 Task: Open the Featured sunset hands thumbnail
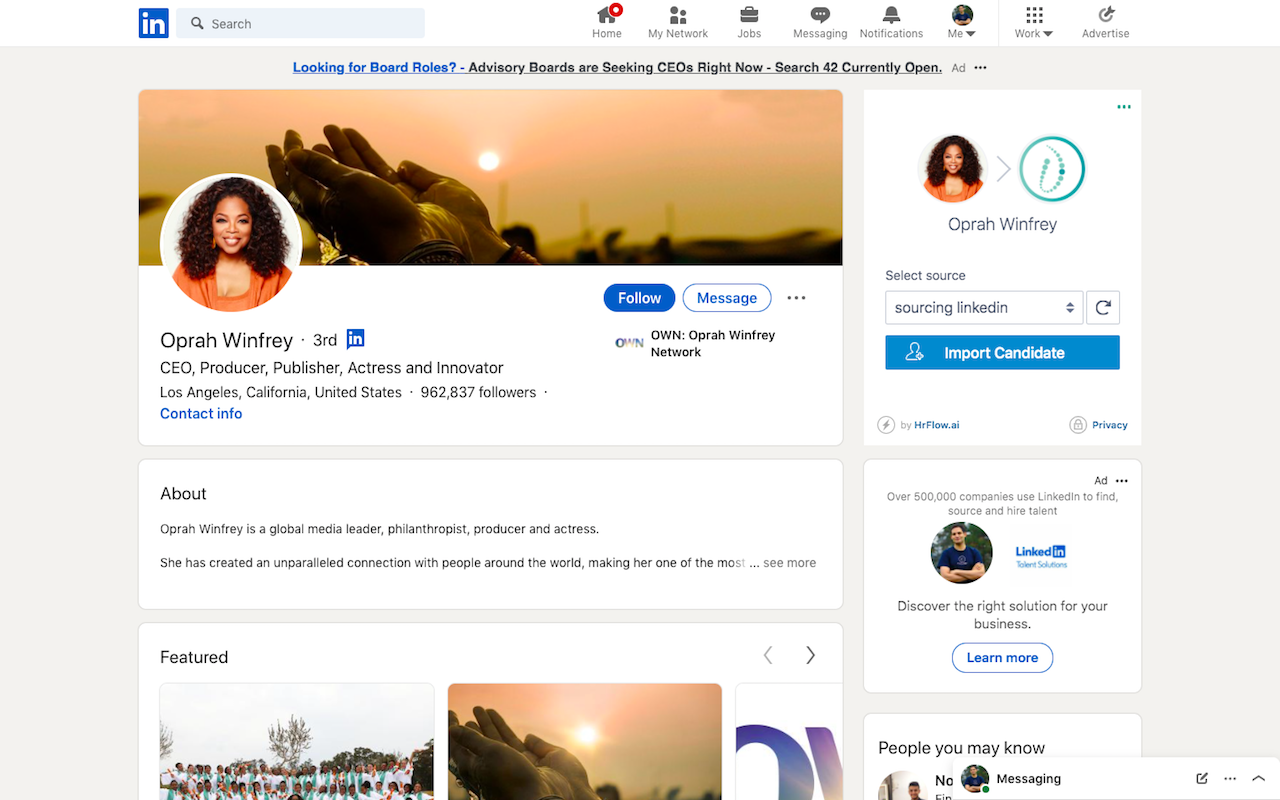[x=584, y=741]
